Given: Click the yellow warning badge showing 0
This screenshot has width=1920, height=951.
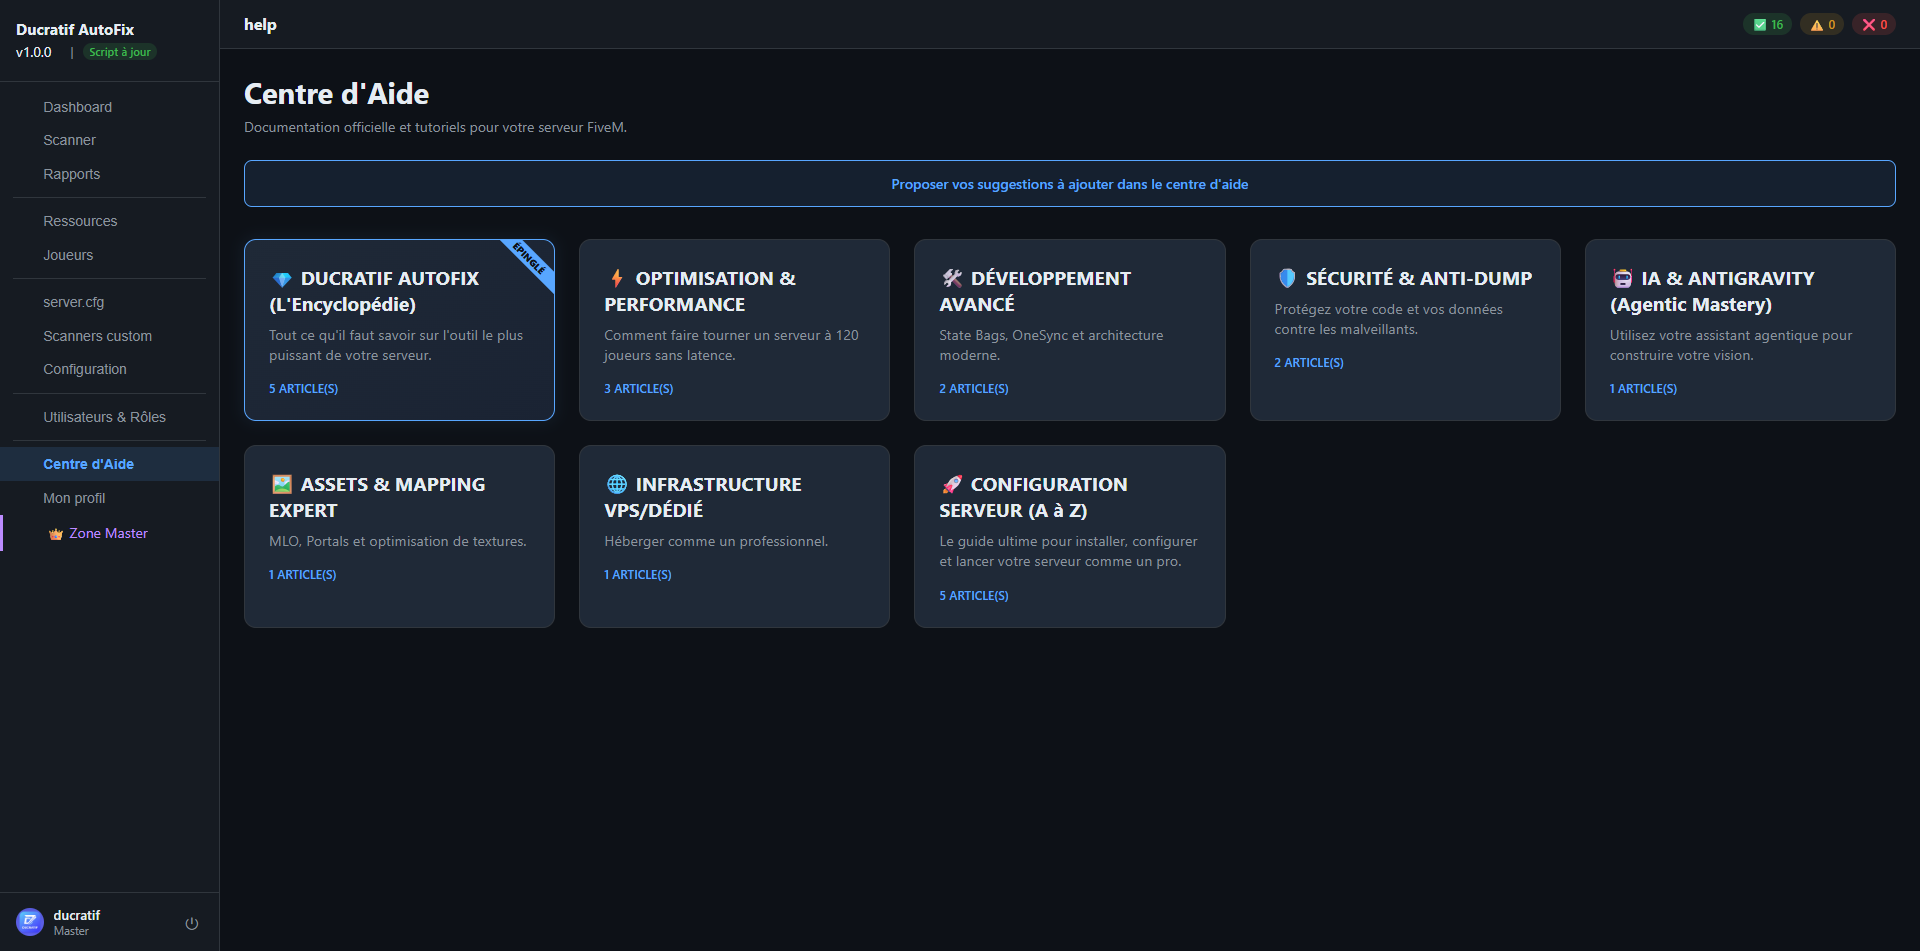Looking at the screenshot, I should pyautogui.click(x=1822, y=23).
